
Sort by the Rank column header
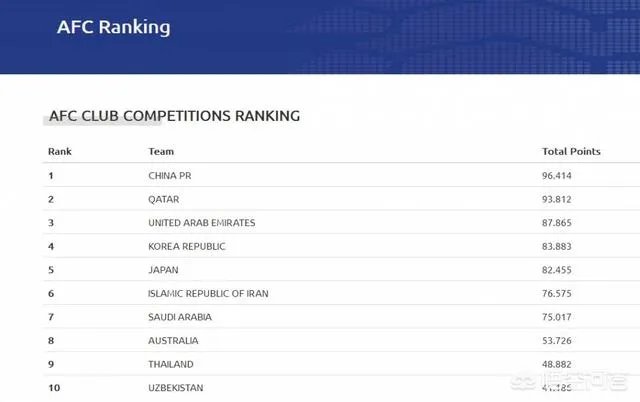click(x=59, y=152)
